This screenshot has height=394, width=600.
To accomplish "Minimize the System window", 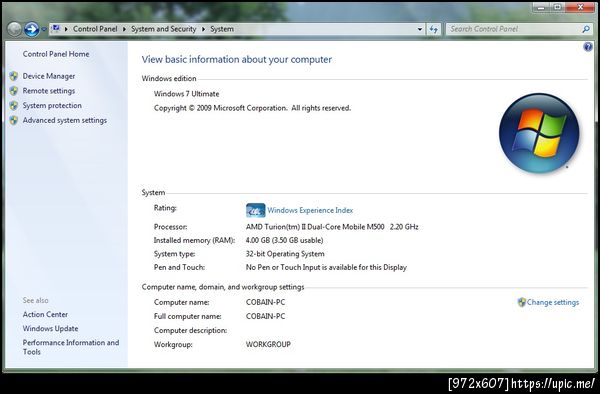I will 541,7.
